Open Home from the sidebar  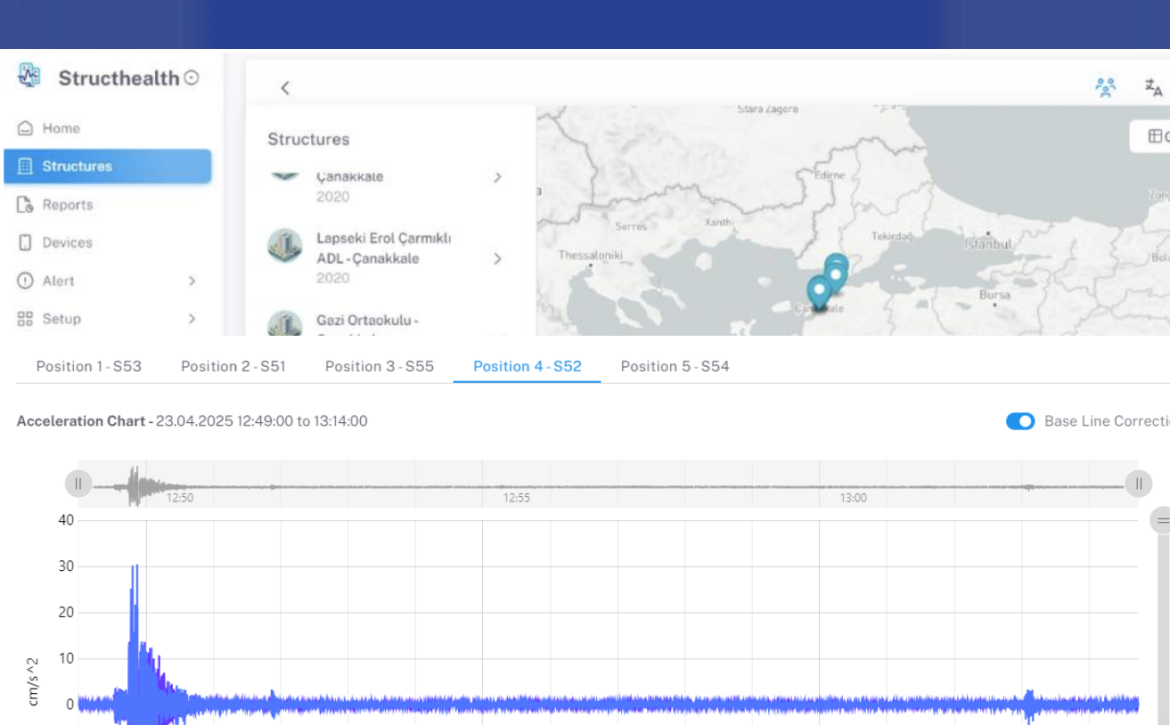[x=60, y=128]
